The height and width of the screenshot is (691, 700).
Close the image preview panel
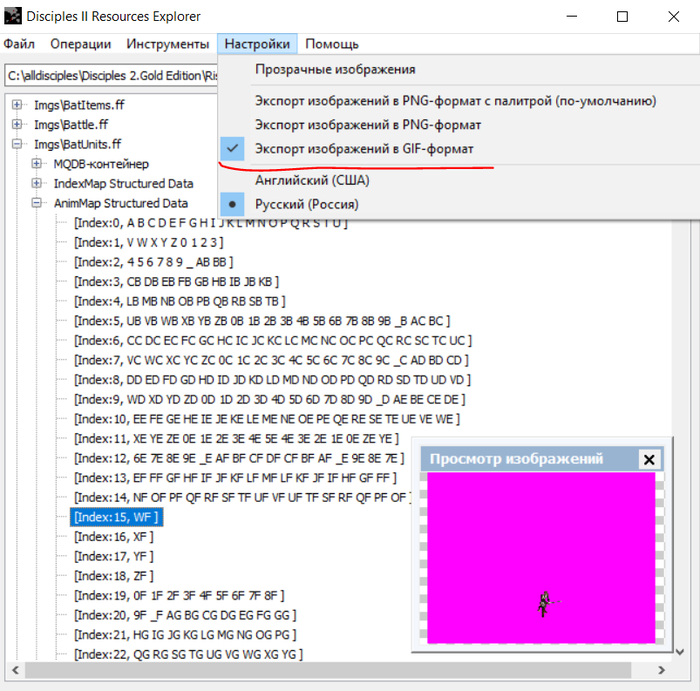click(649, 460)
